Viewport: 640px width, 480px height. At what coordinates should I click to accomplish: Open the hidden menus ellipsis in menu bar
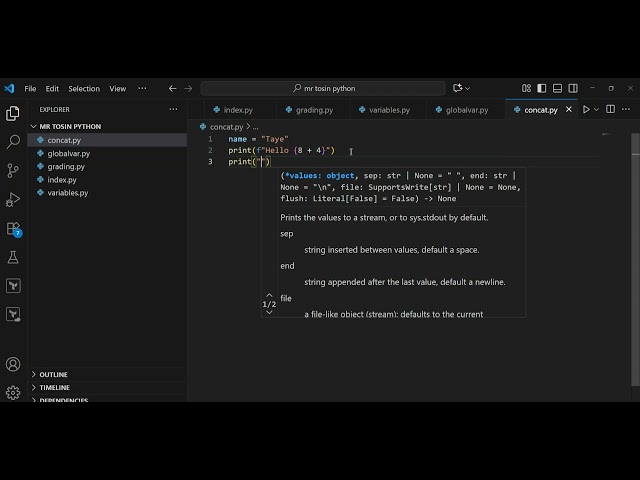pyautogui.click(x=142, y=88)
